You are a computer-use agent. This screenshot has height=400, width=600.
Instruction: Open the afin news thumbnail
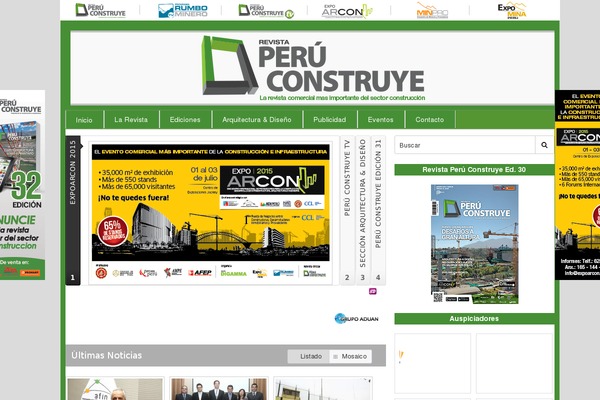[x=115, y=389]
